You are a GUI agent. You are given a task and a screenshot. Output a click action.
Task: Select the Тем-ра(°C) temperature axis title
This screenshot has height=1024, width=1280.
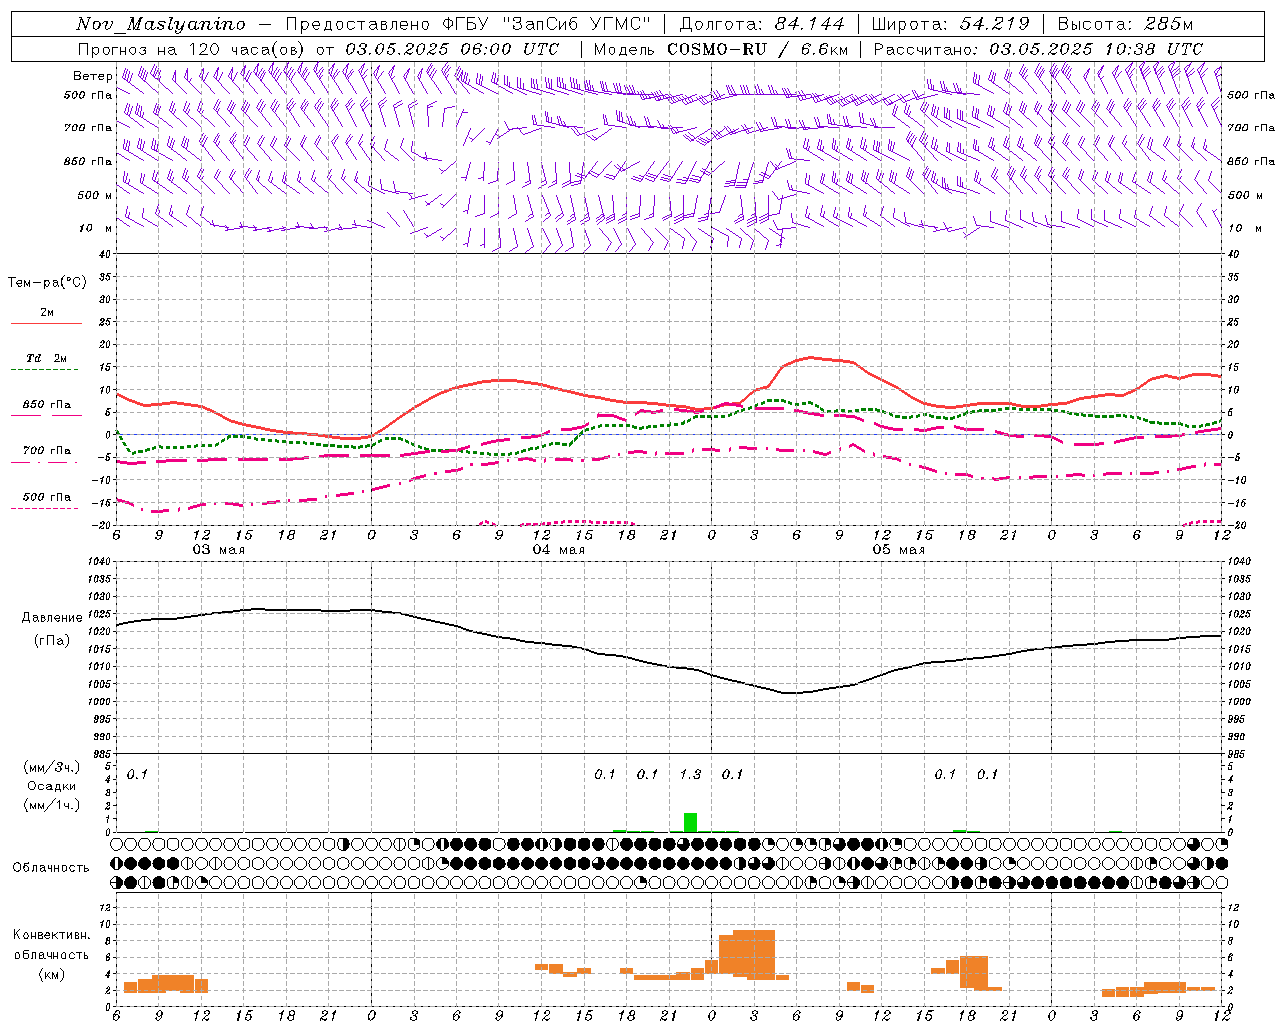[x=47, y=283]
